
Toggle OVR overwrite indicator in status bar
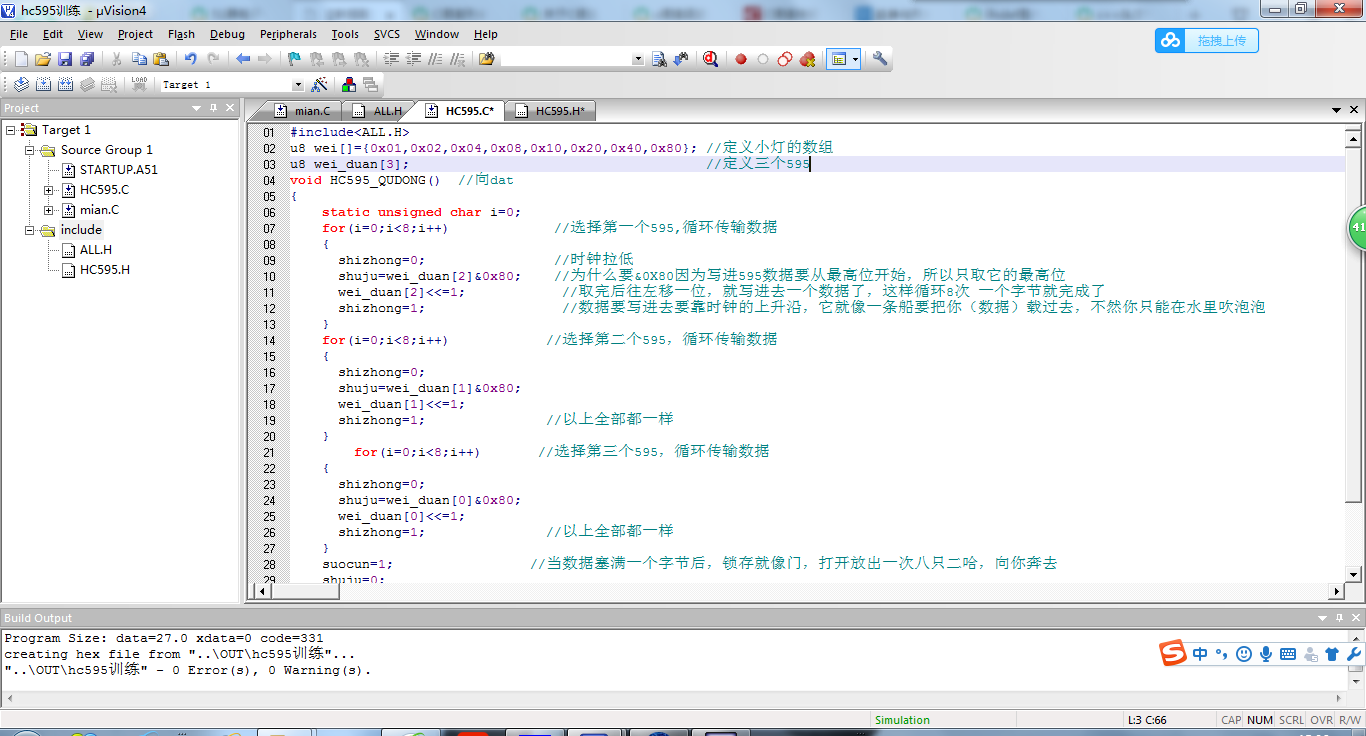tap(1322, 720)
